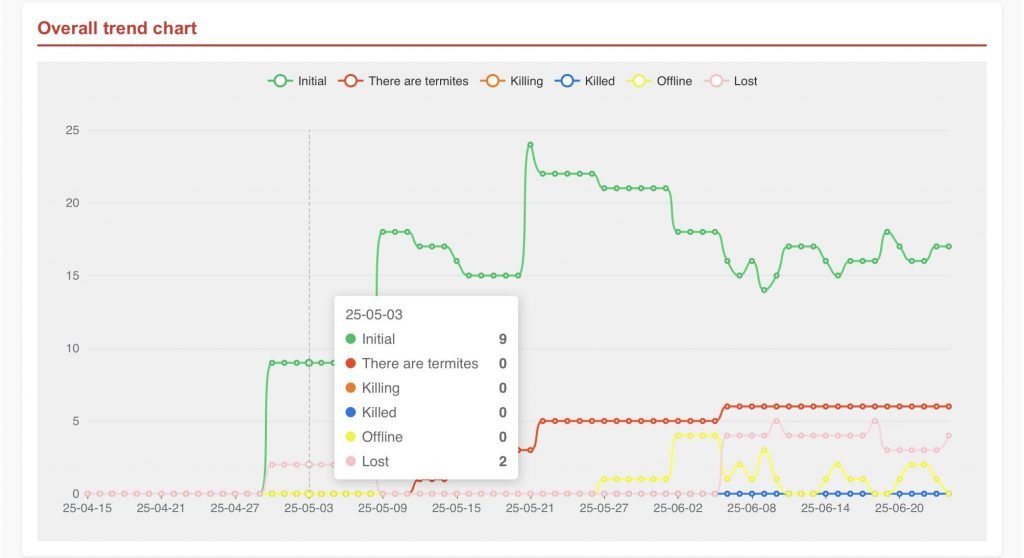Click the Offline peak point at value 3
The height and width of the screenshot is (558, 1024).
[x=764, y=450]
